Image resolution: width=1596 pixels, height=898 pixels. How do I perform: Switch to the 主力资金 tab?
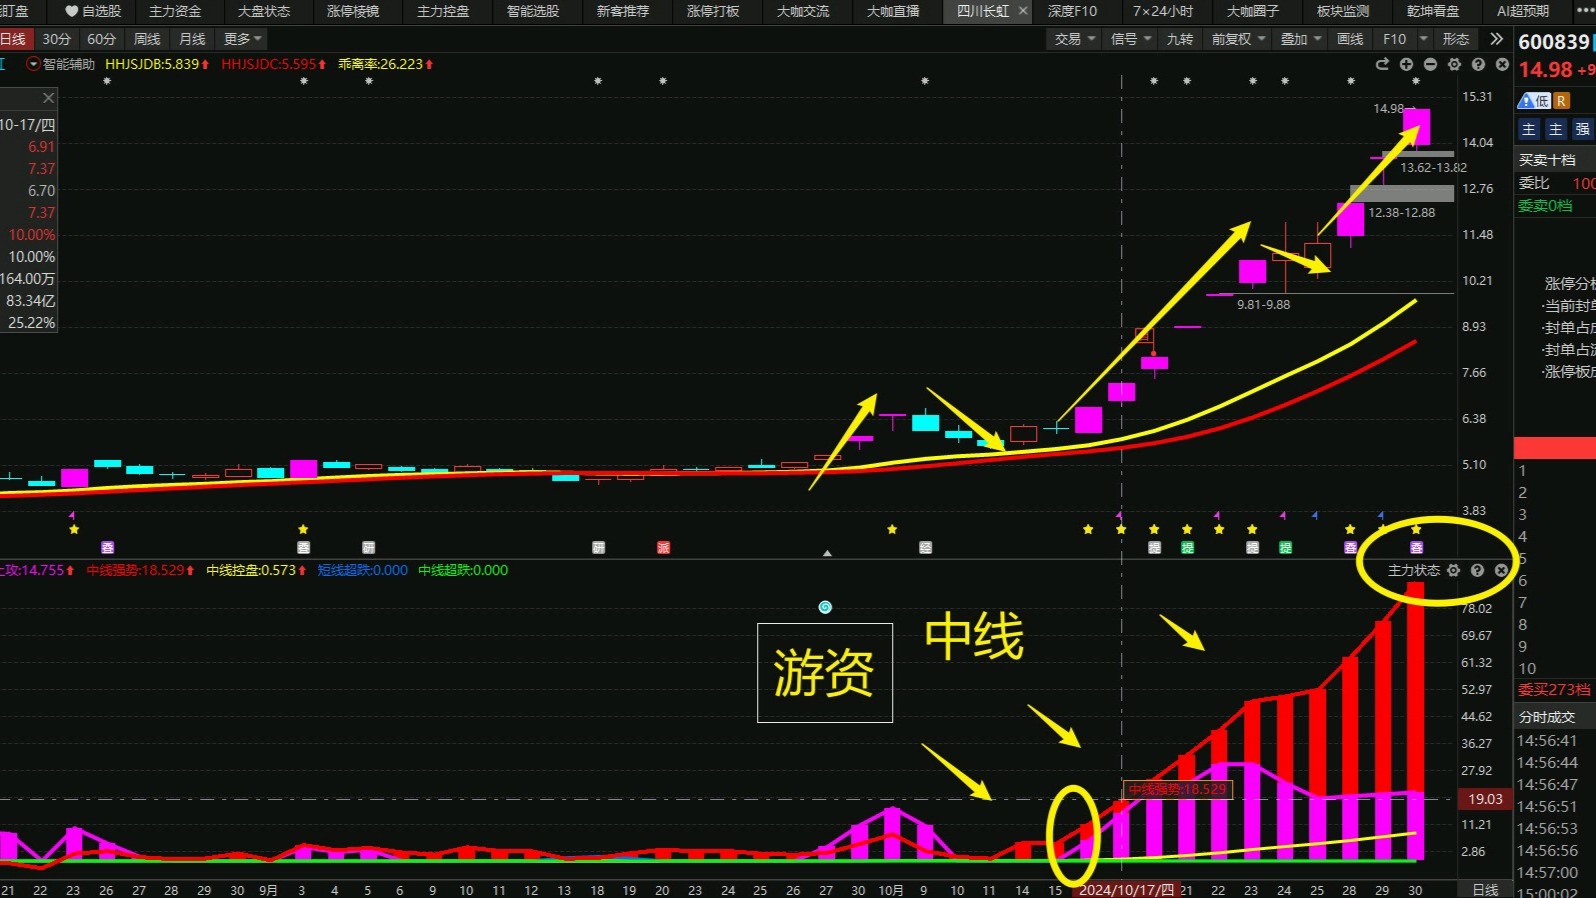[x=175, y=11]
